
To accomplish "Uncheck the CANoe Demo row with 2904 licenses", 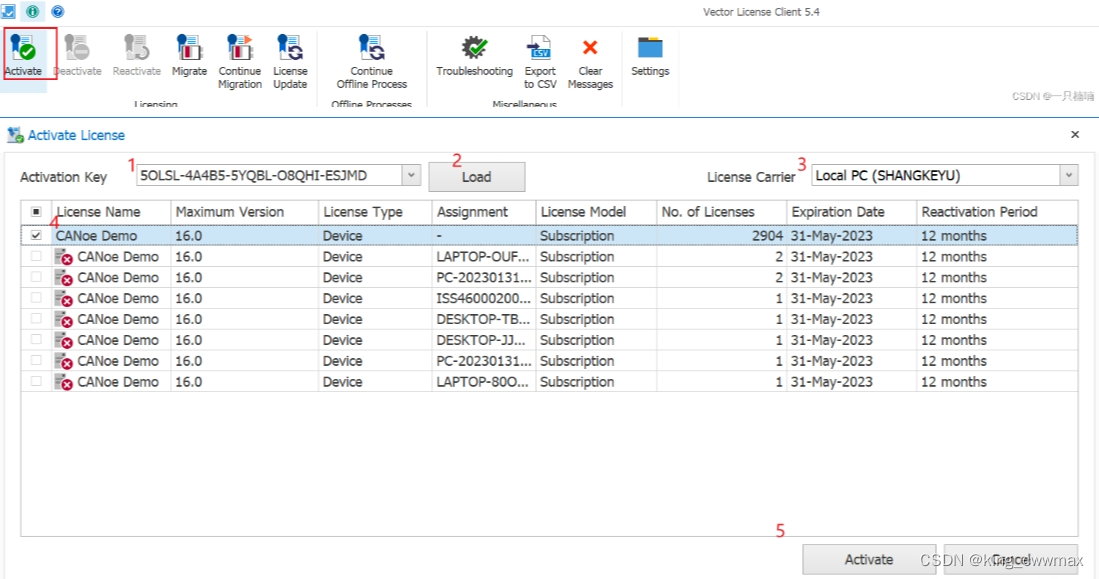I will pos(36,236).
